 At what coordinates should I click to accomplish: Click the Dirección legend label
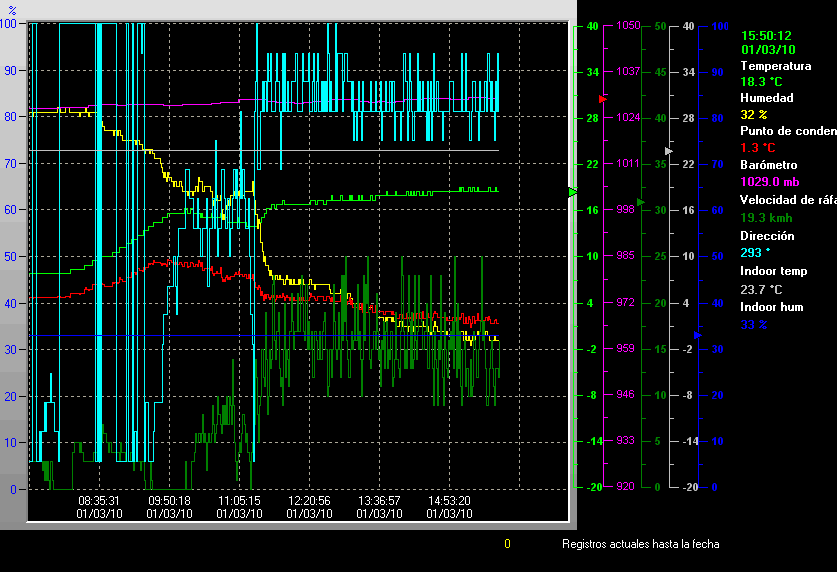tap(767, 236)
